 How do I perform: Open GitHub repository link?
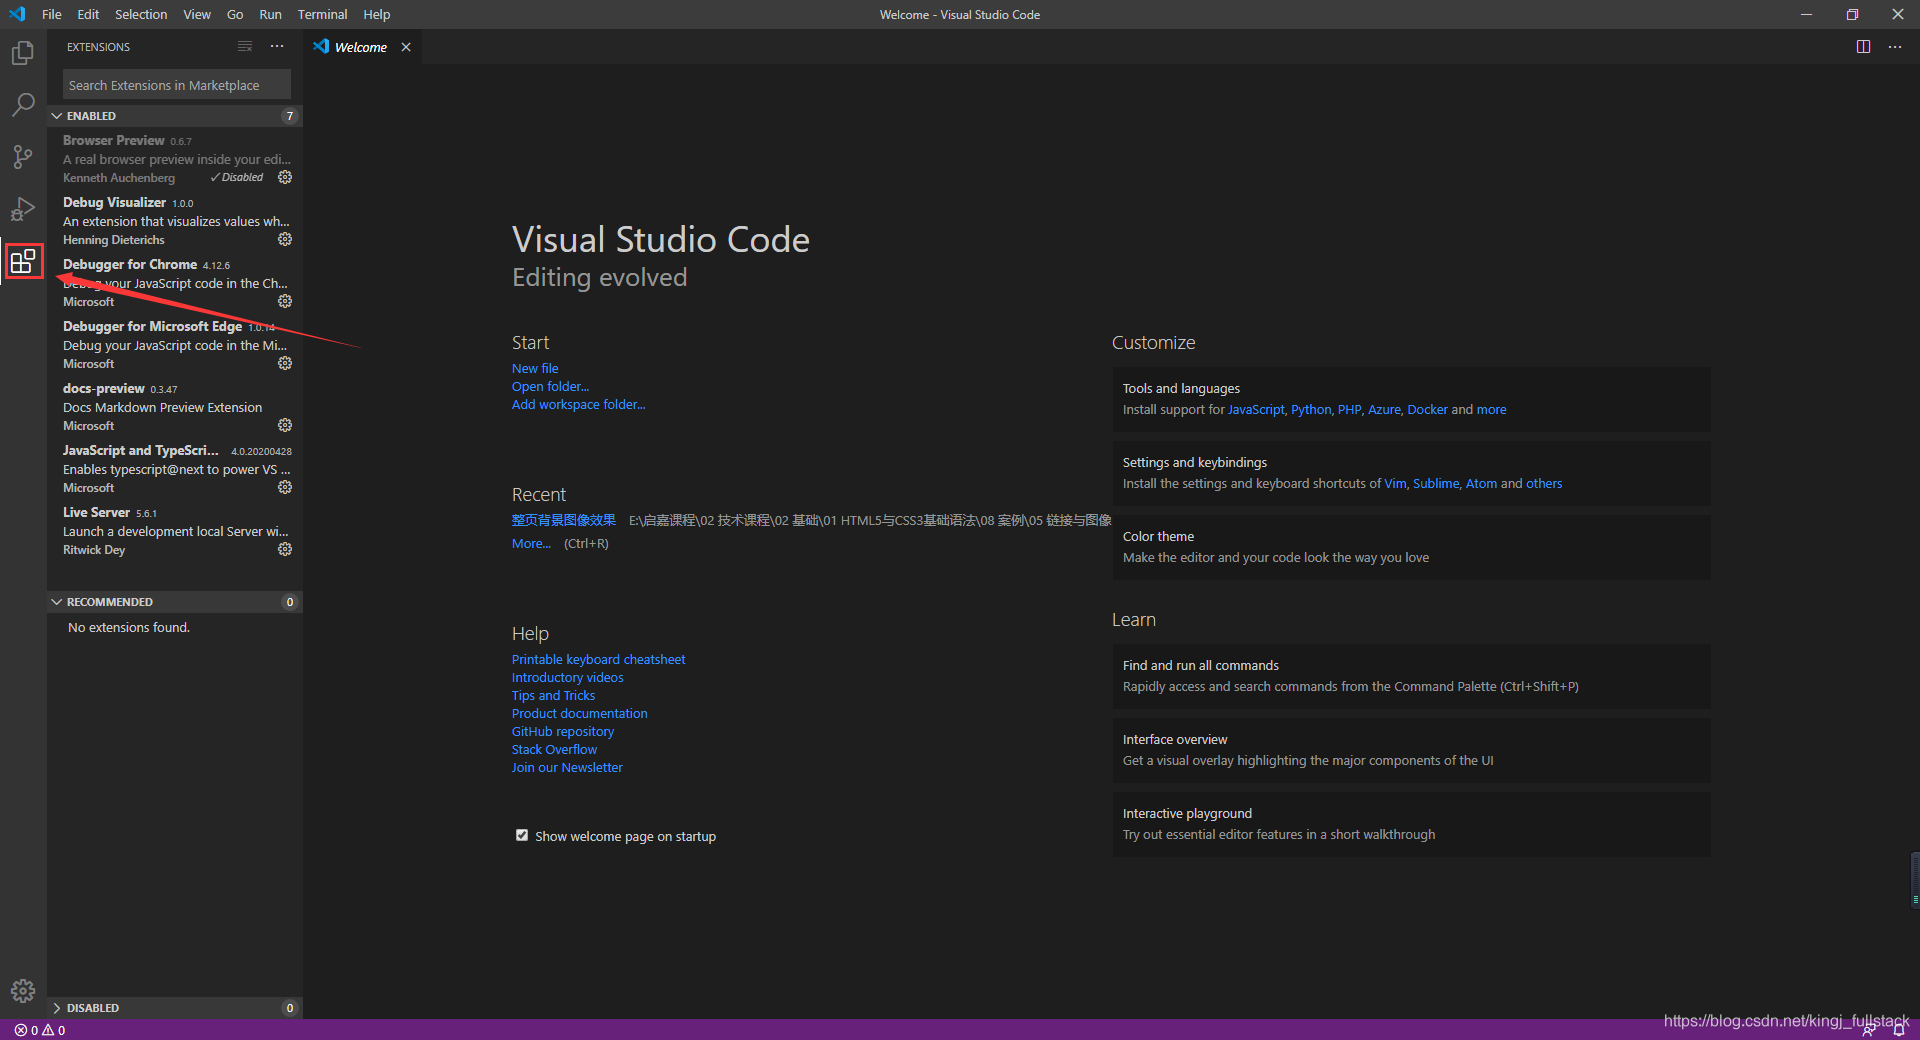pyautogui.click(x=563, y=731)
